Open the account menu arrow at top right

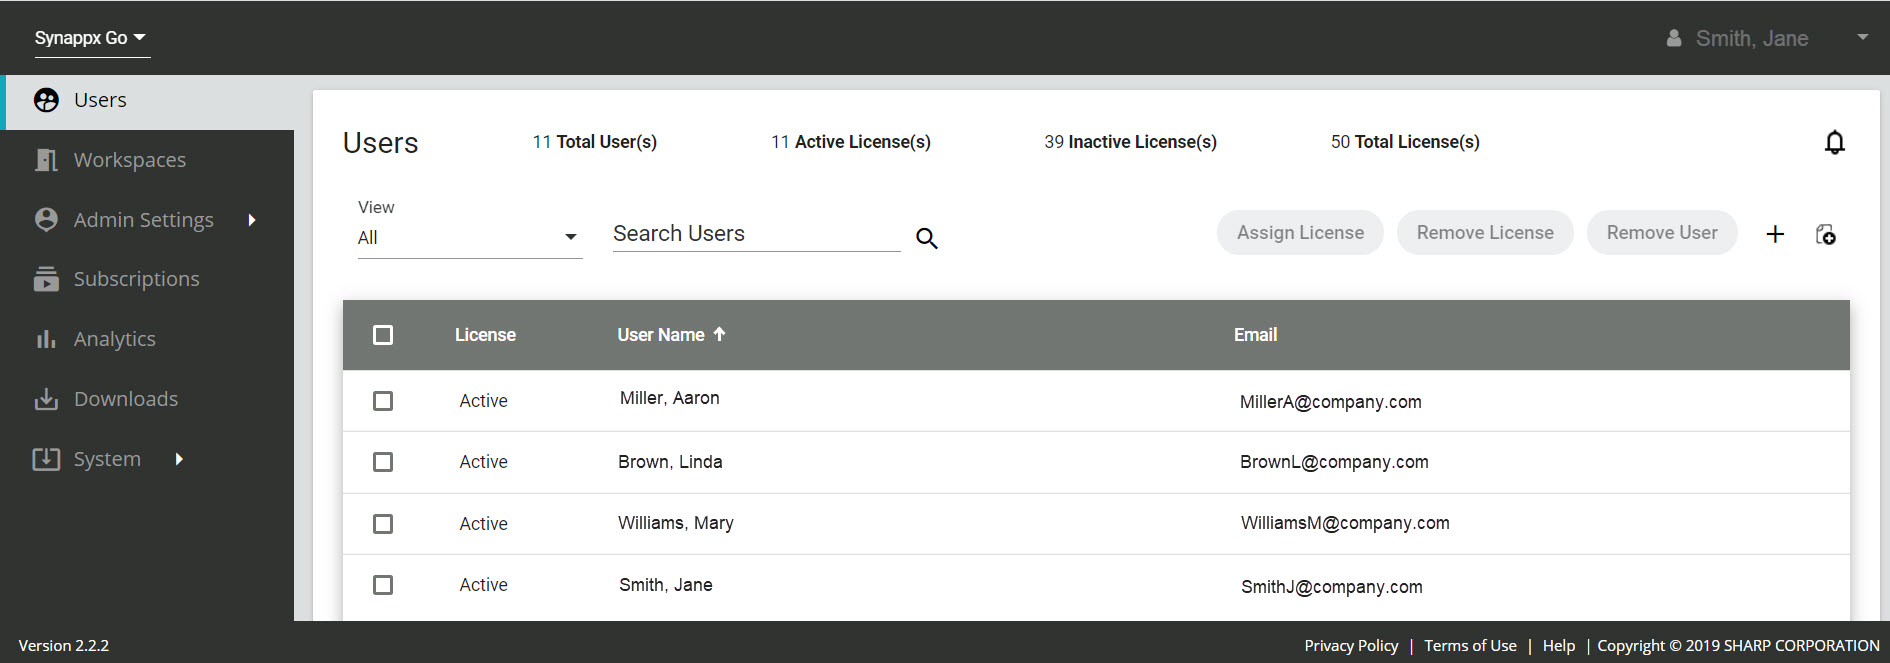1863,37
